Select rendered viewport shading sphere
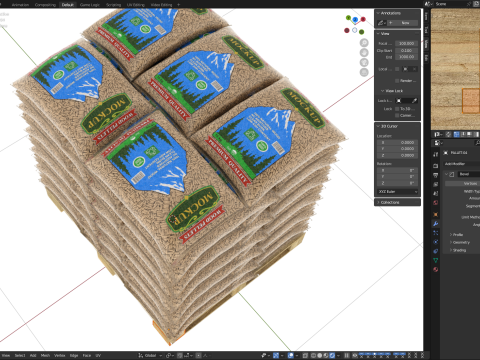The image size is (480, 360). (332, 355)
